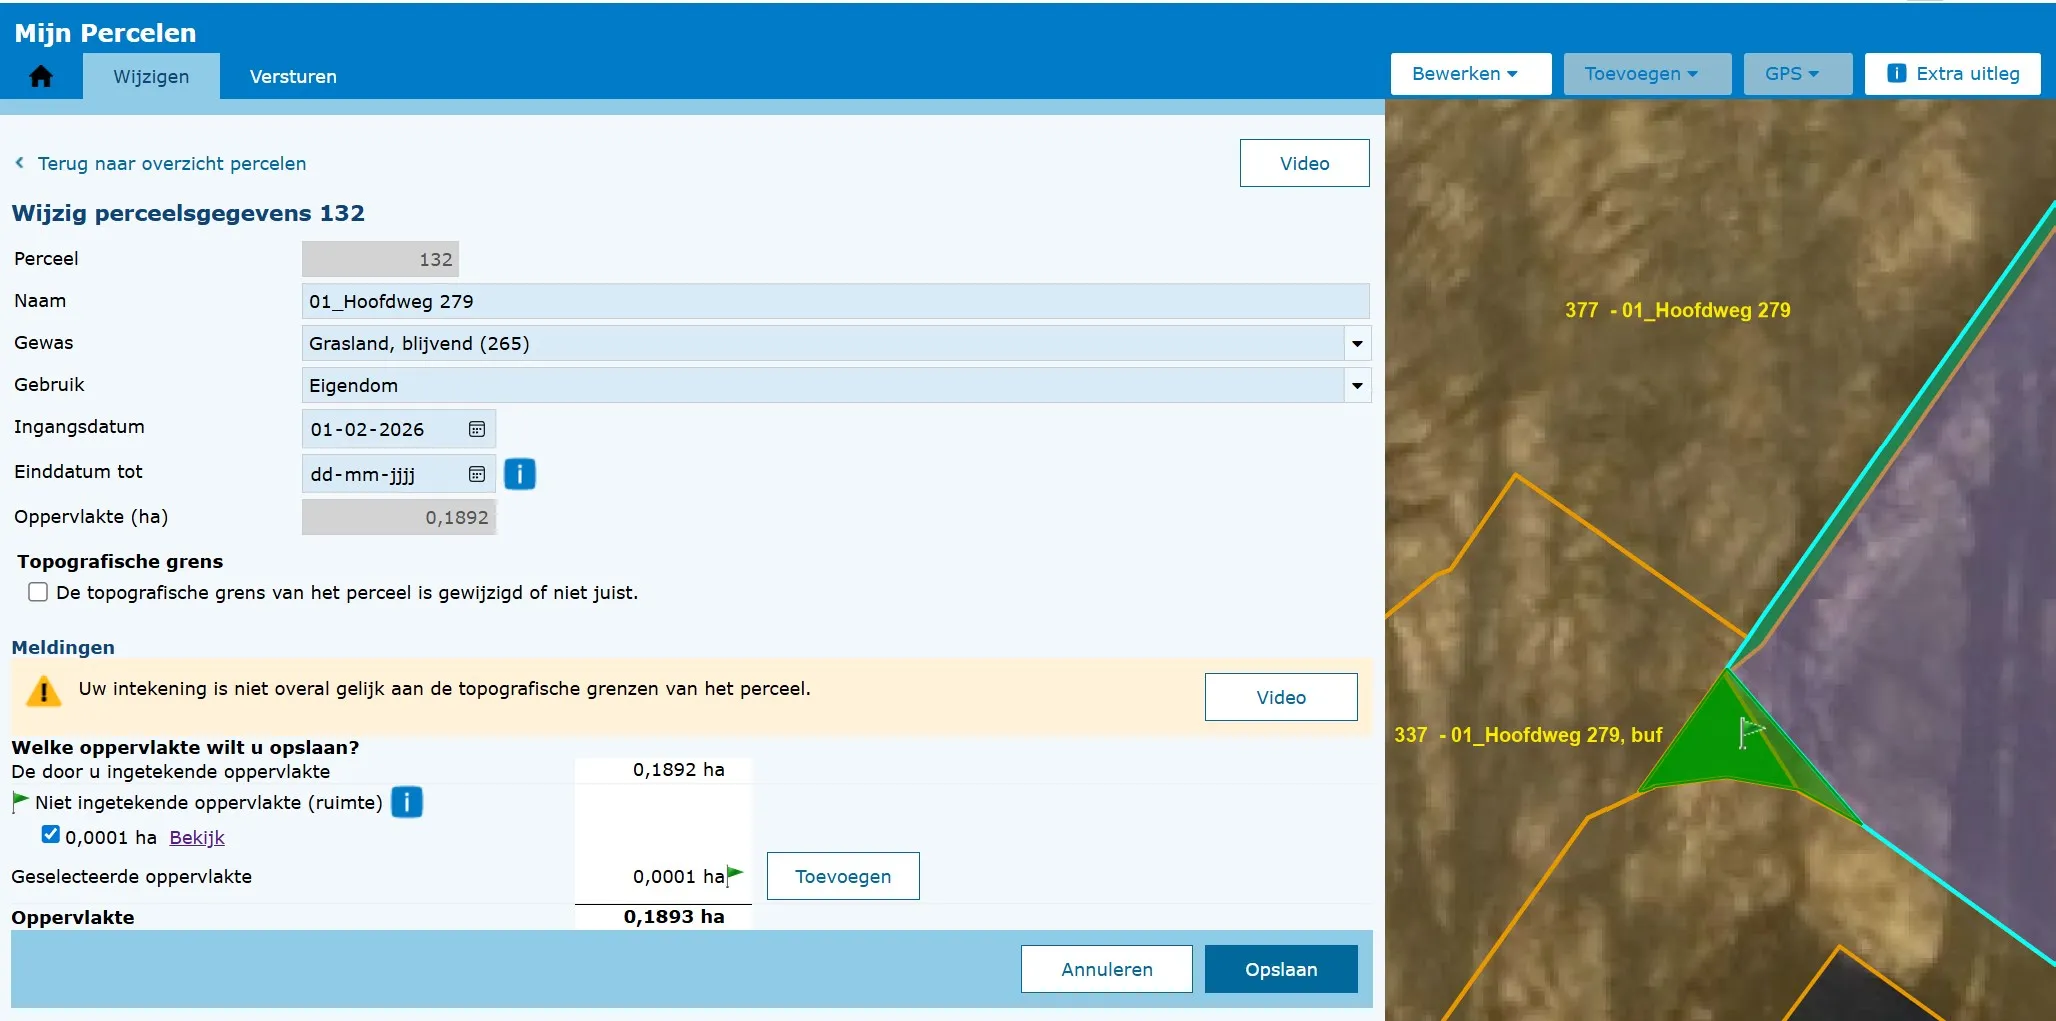Click the Mijn Percelen title
Viewport: 2056px width, 1021px height.
[105, 33]
